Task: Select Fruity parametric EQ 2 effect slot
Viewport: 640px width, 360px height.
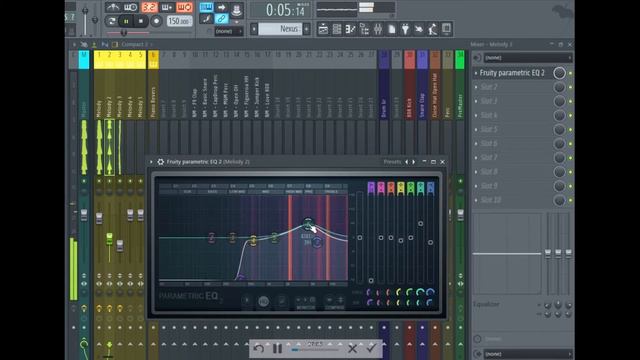Action: [512, 73]
